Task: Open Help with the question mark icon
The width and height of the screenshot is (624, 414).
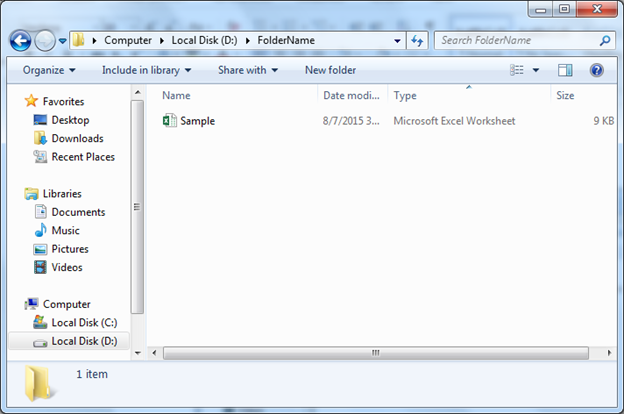Action: (597, 70)
